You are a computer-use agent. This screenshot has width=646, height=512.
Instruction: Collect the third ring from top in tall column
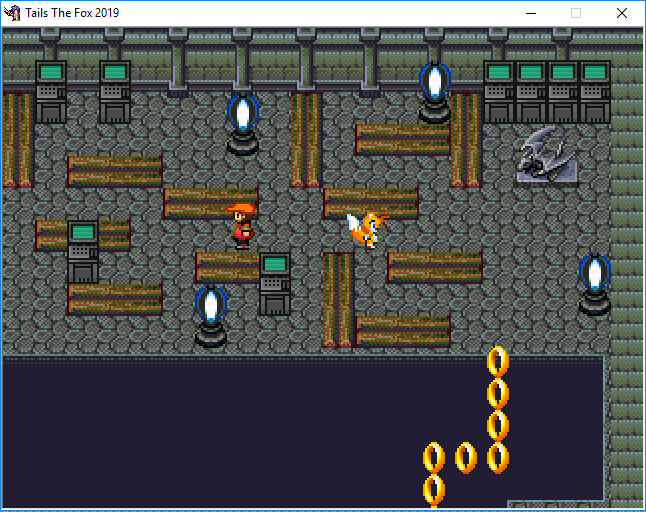(498, 425)
